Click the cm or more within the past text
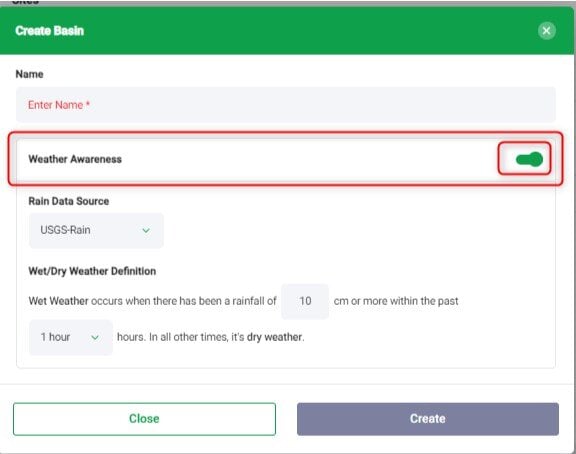The height and width of the screenshot is (454, 576). [x=396, y=301]
